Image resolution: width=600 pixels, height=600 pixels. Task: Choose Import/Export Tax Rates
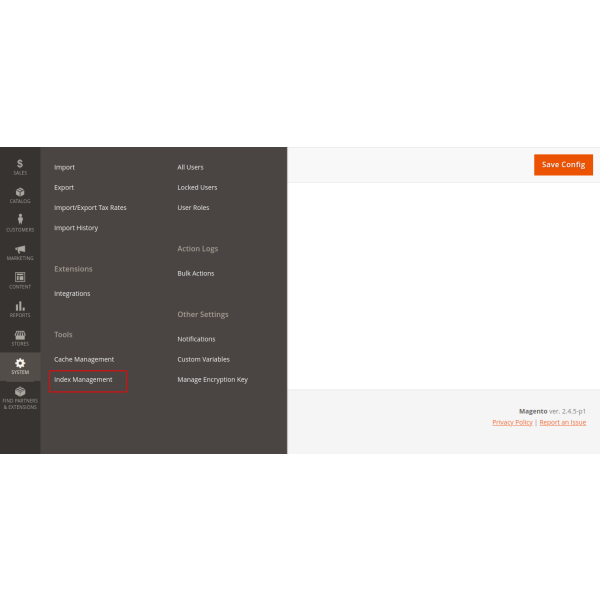tap(90, 207)
